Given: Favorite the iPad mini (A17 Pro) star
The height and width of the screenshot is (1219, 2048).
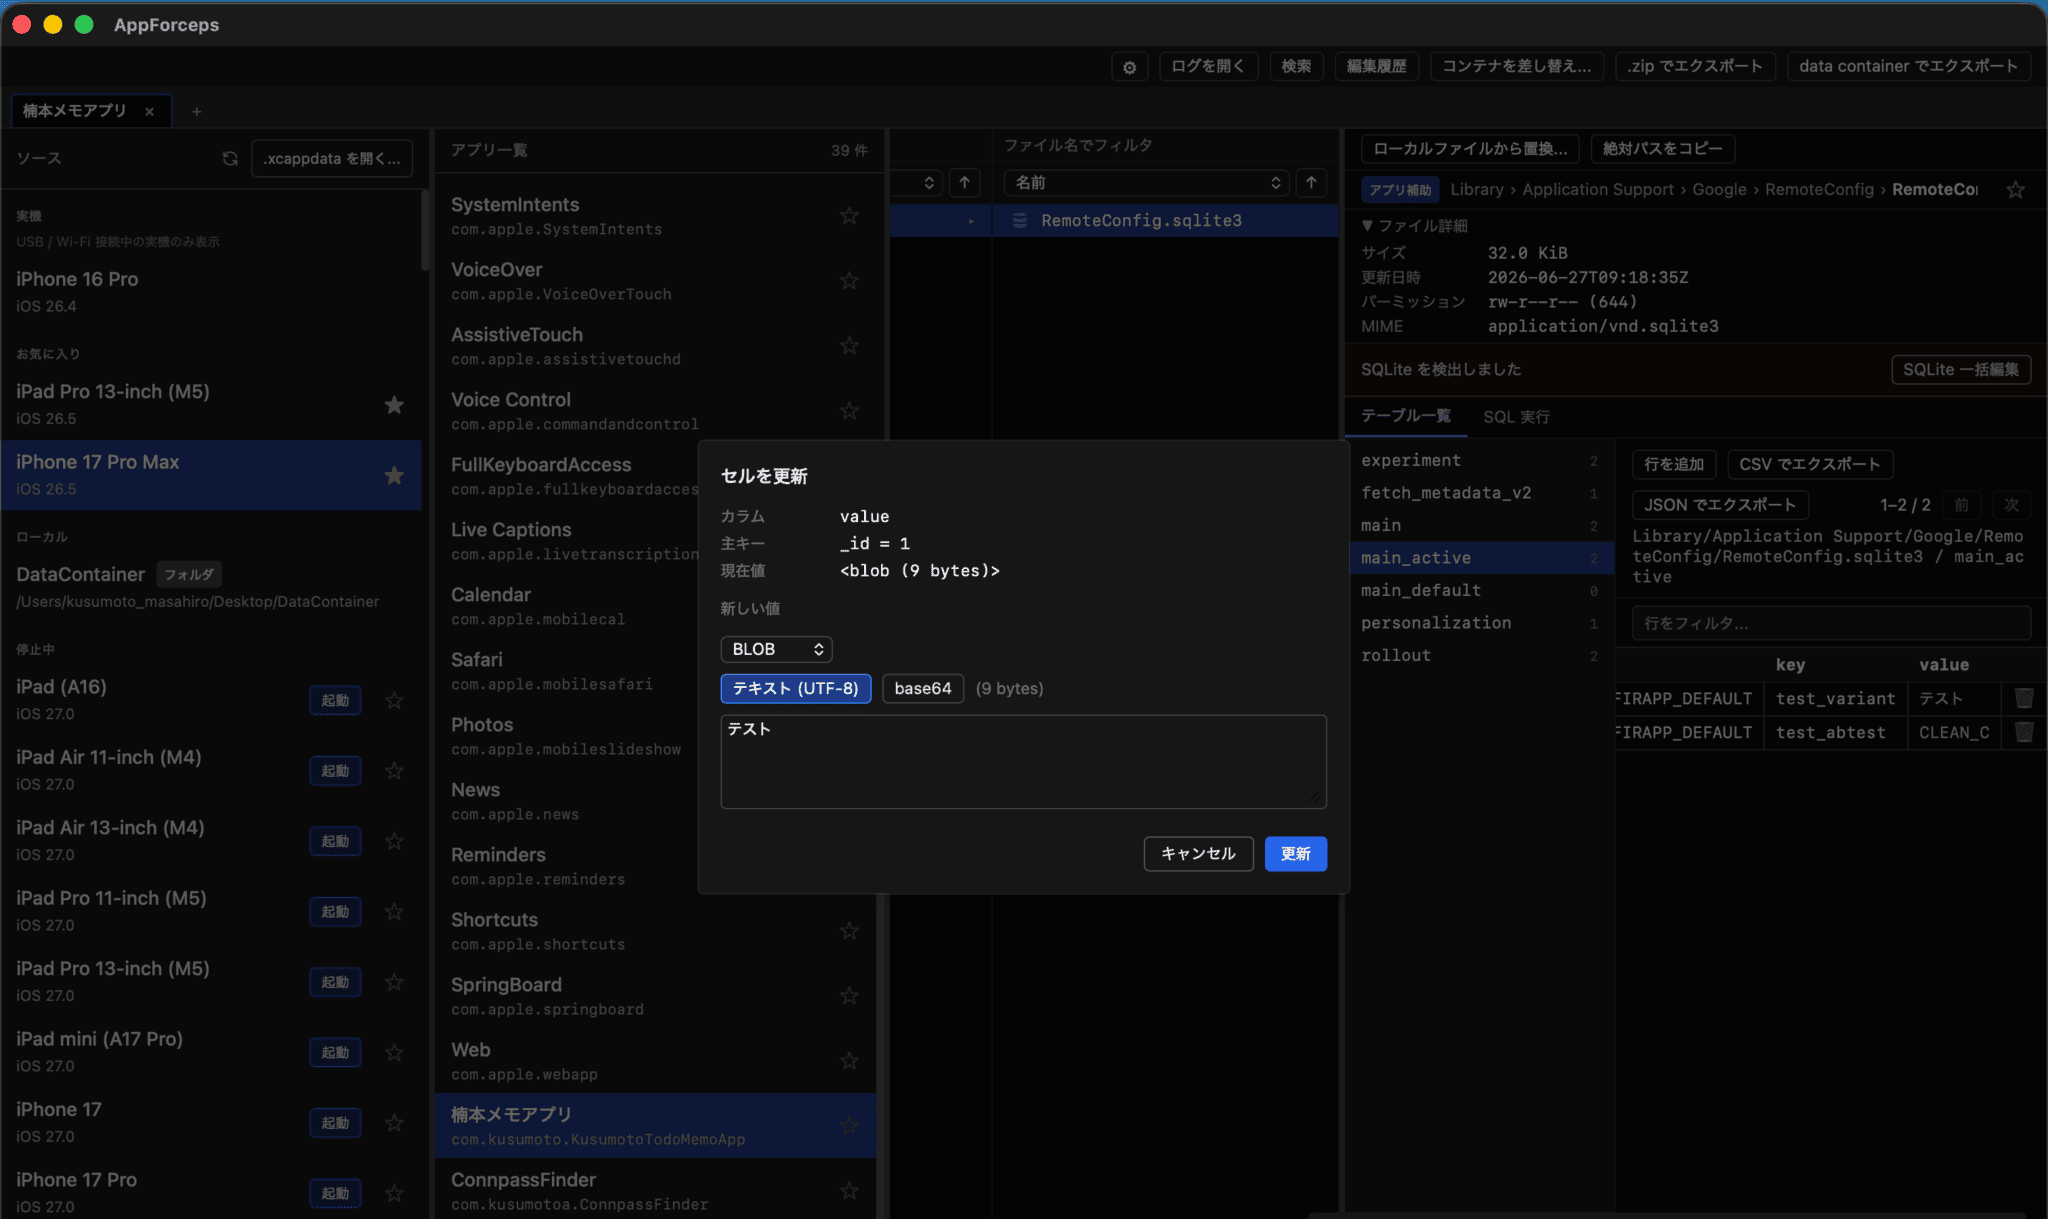Looking at the screenshot, I should [394, 1052].
